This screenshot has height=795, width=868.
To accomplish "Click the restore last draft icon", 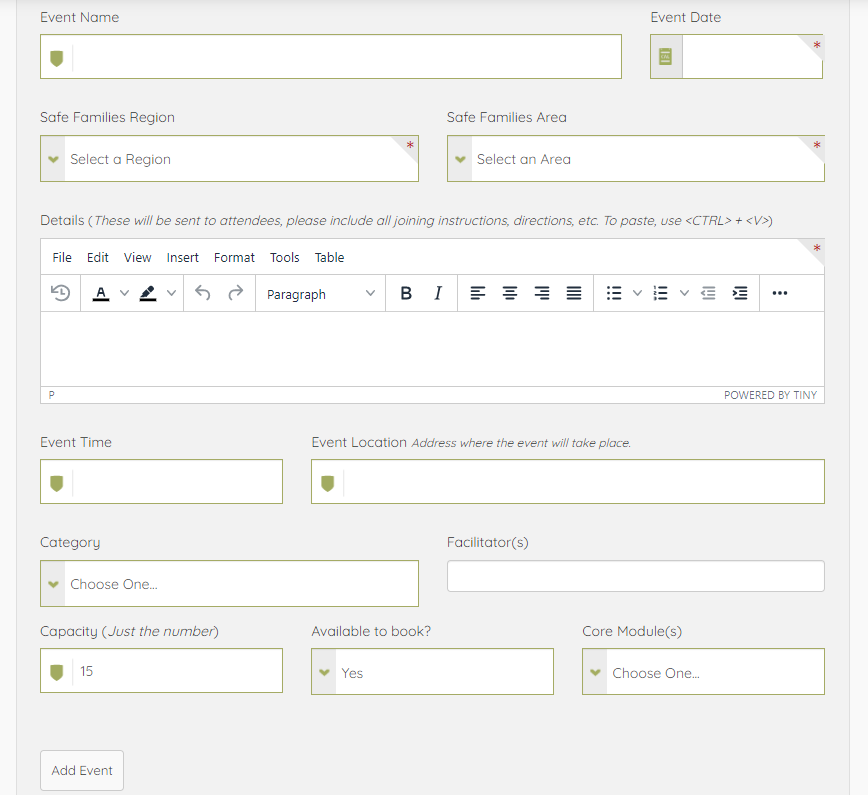I will (x=61, y=293).
